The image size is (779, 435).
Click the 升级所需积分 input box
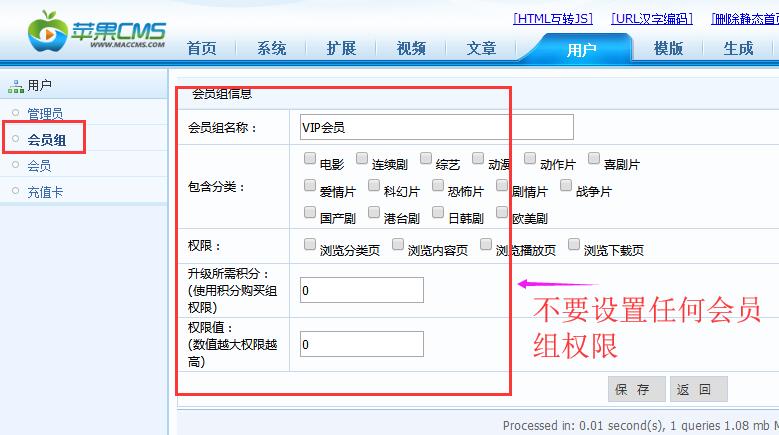click(362, 290)
